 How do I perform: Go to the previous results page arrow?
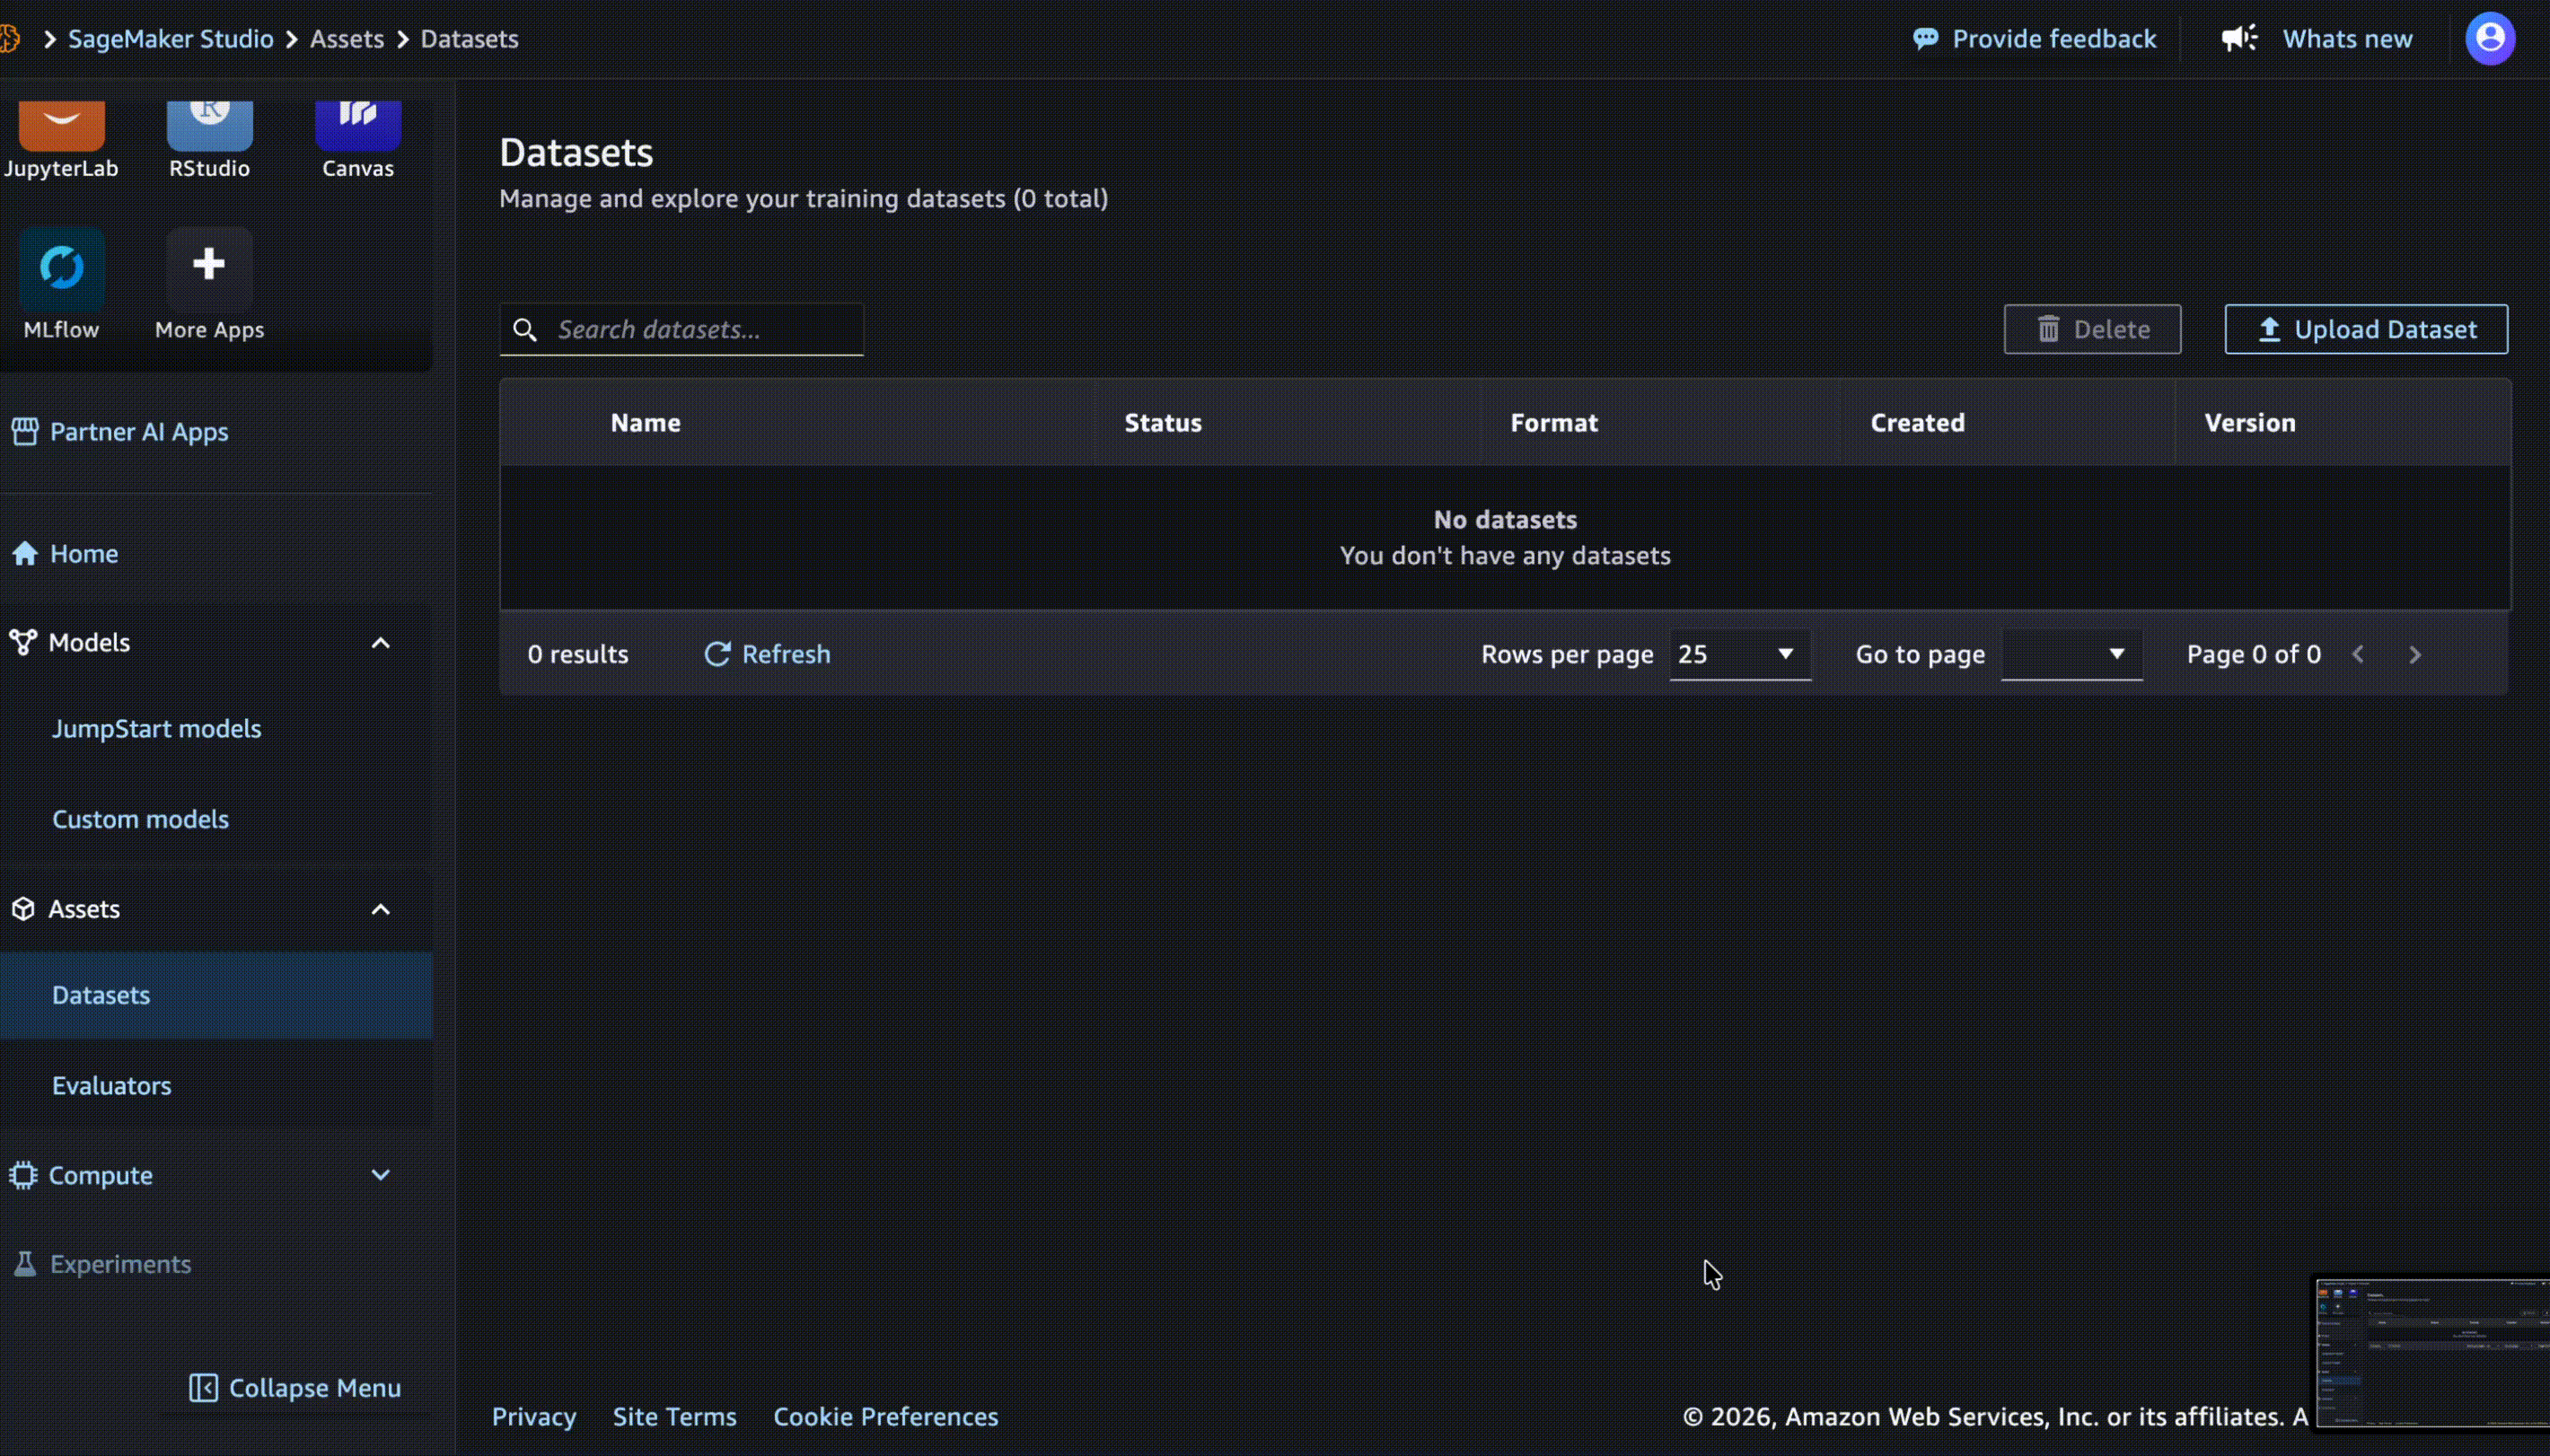pyautogui.click(x=2358, y=655)
